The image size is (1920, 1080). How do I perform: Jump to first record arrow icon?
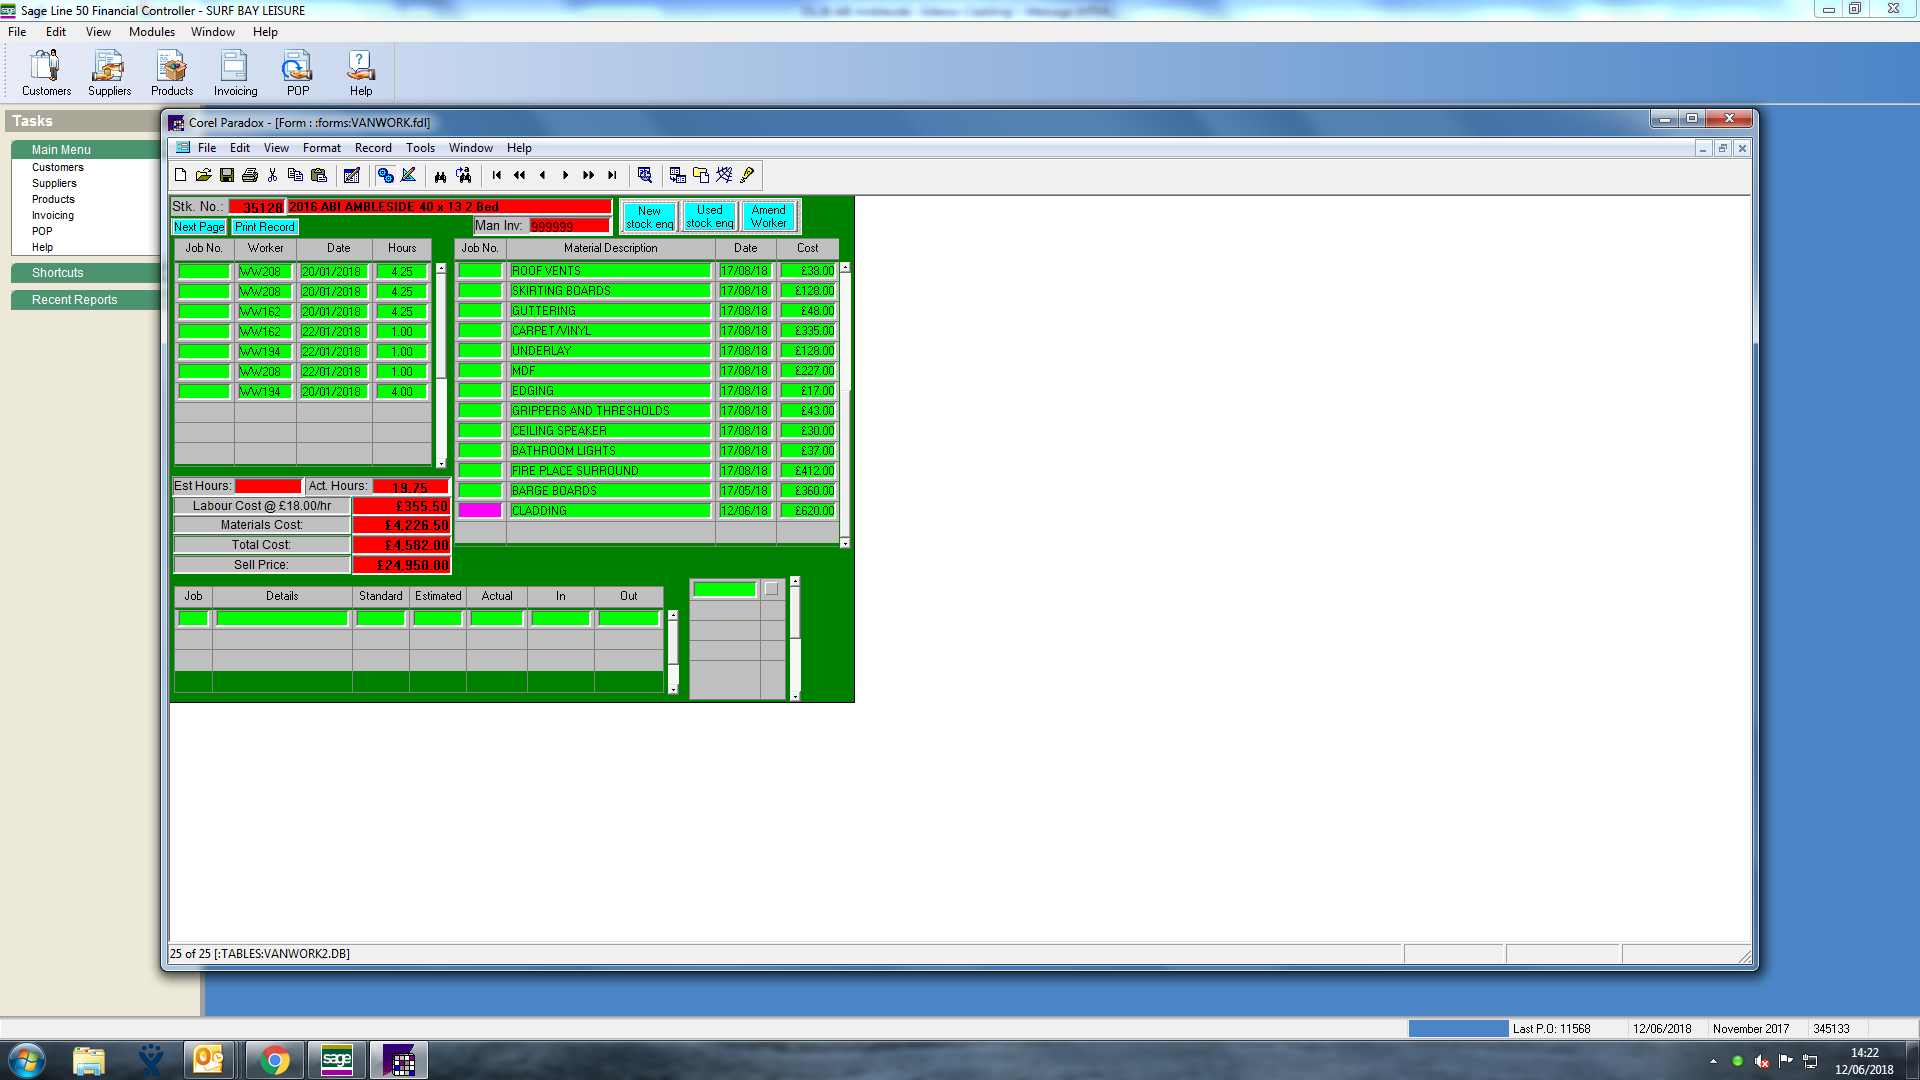pos(497,175)
